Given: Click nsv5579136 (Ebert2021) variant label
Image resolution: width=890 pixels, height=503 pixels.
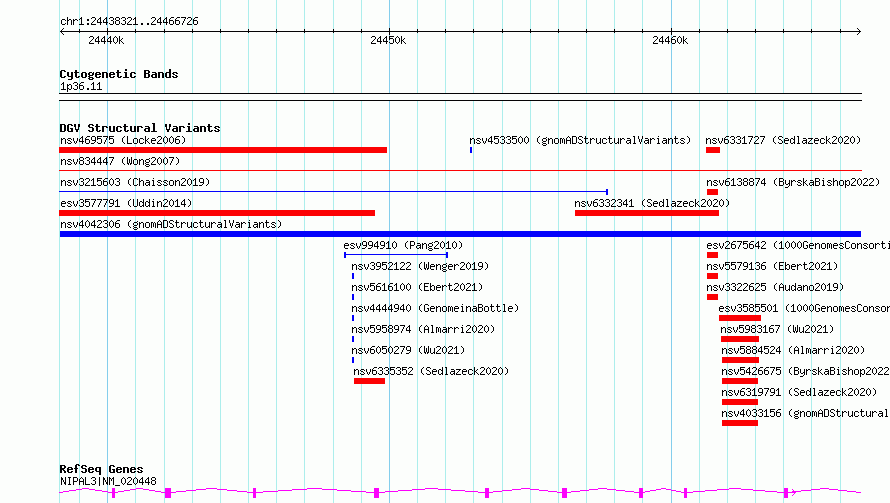Looking at the screenshot, I should tap(772, 266).
